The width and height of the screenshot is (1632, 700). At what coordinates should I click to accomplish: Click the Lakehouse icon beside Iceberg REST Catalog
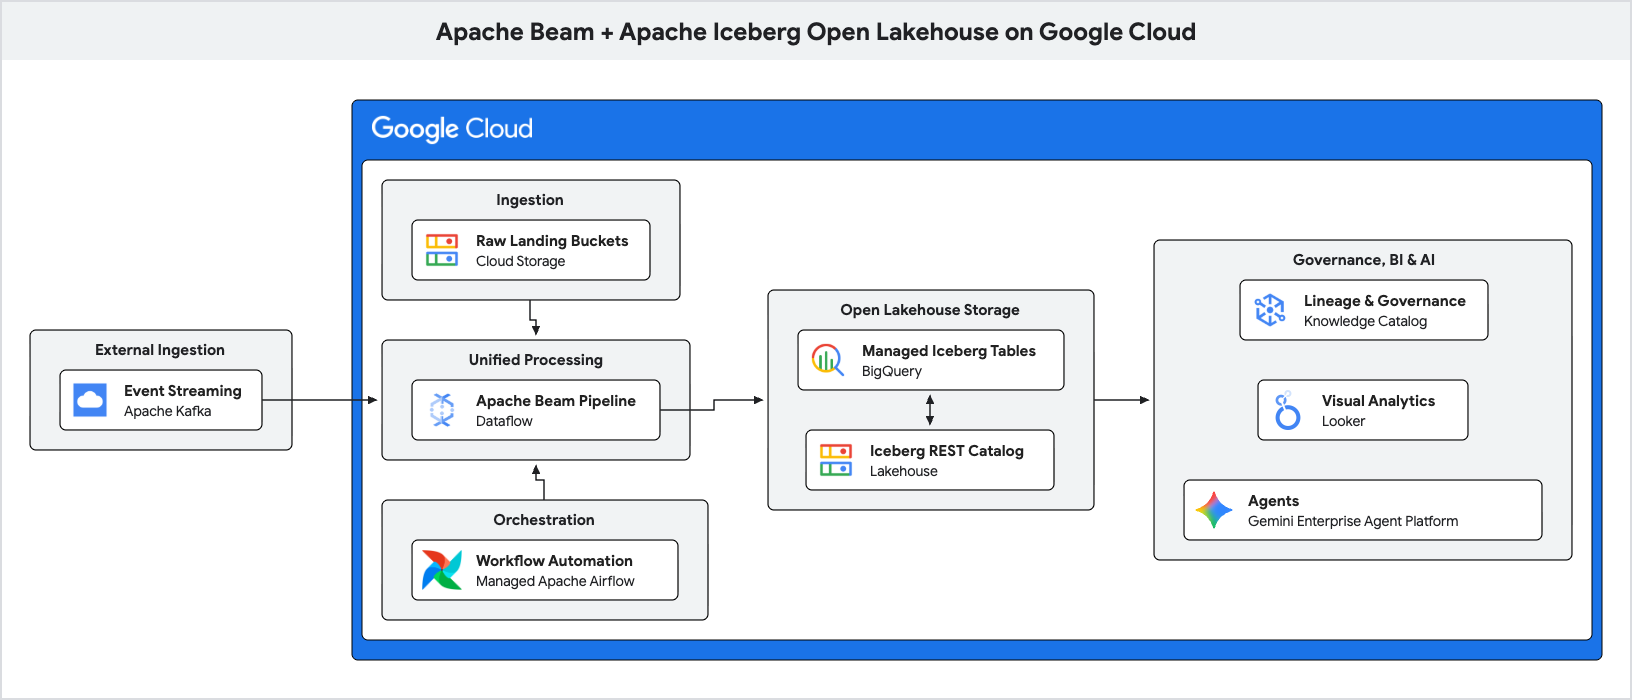click(836, 460)
